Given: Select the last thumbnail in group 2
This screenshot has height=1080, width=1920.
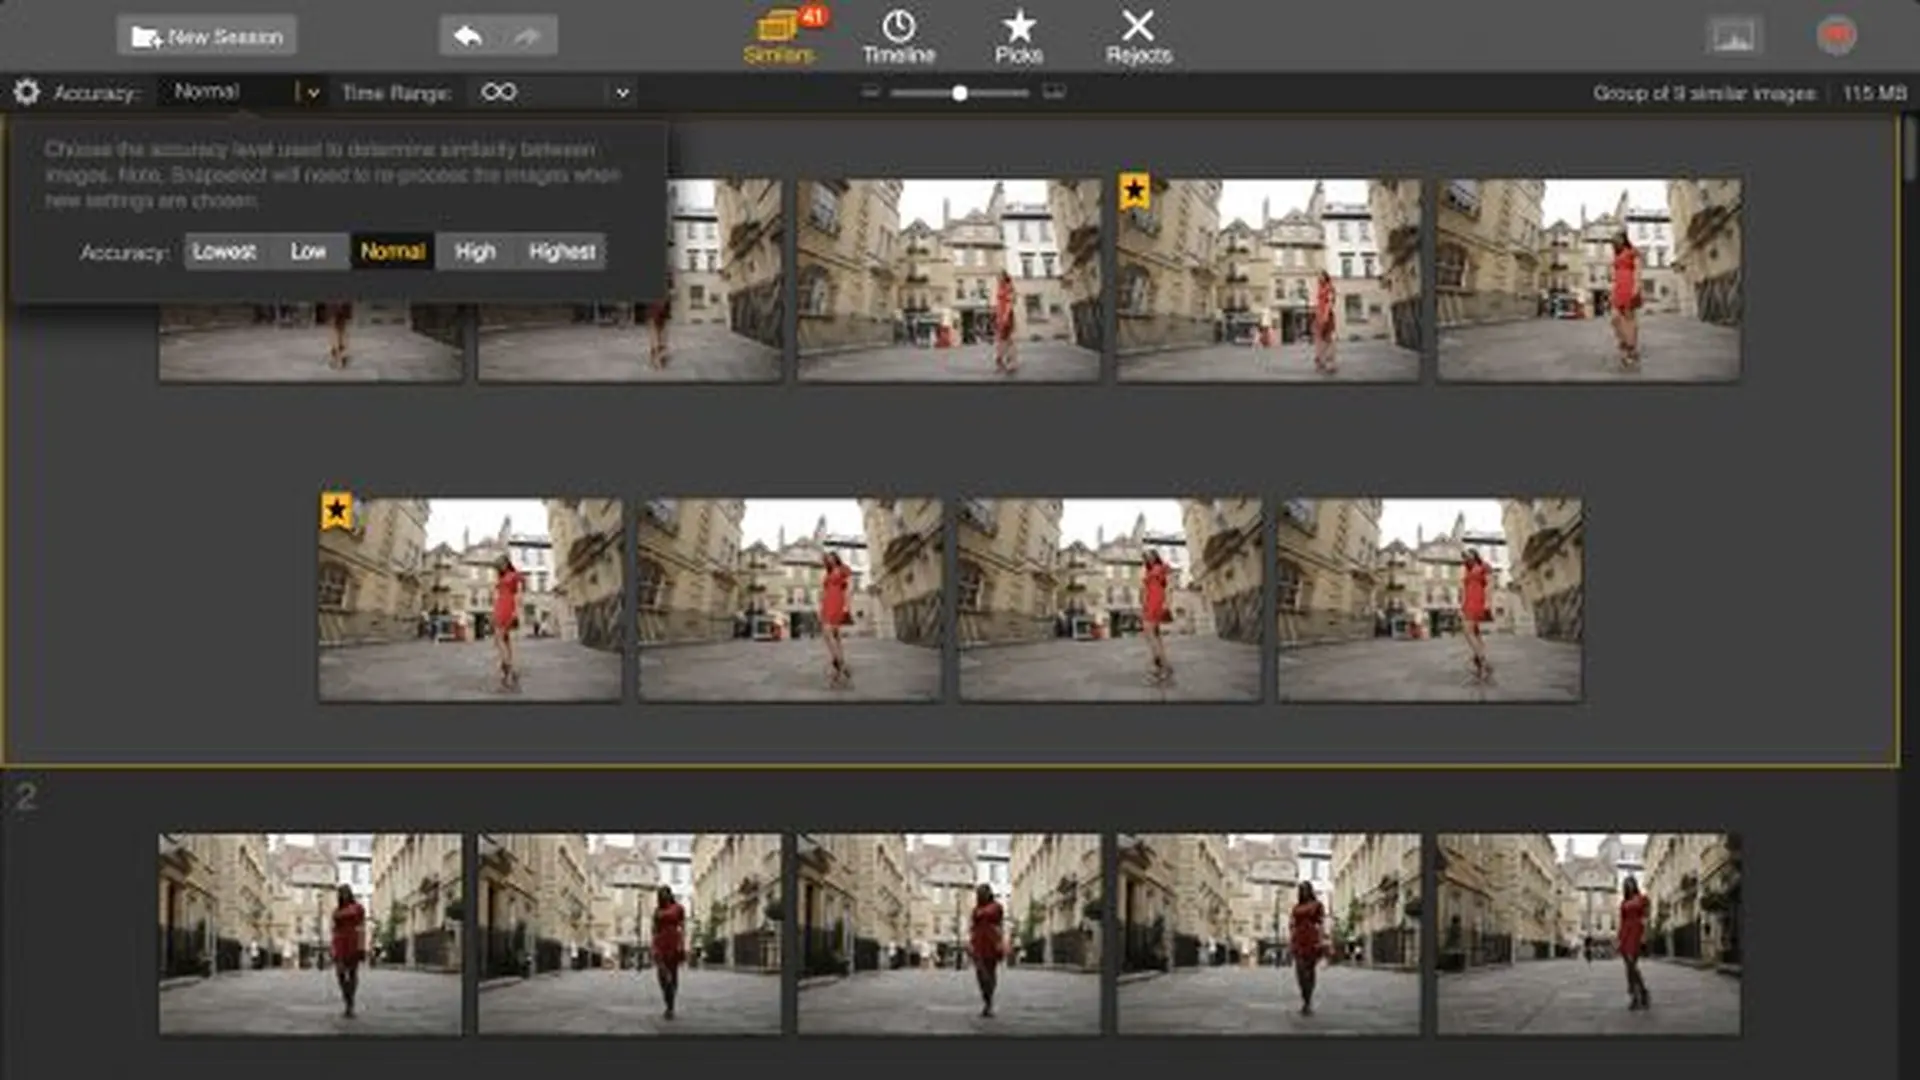Looking at the screenshot, I should coord(1588,934).
